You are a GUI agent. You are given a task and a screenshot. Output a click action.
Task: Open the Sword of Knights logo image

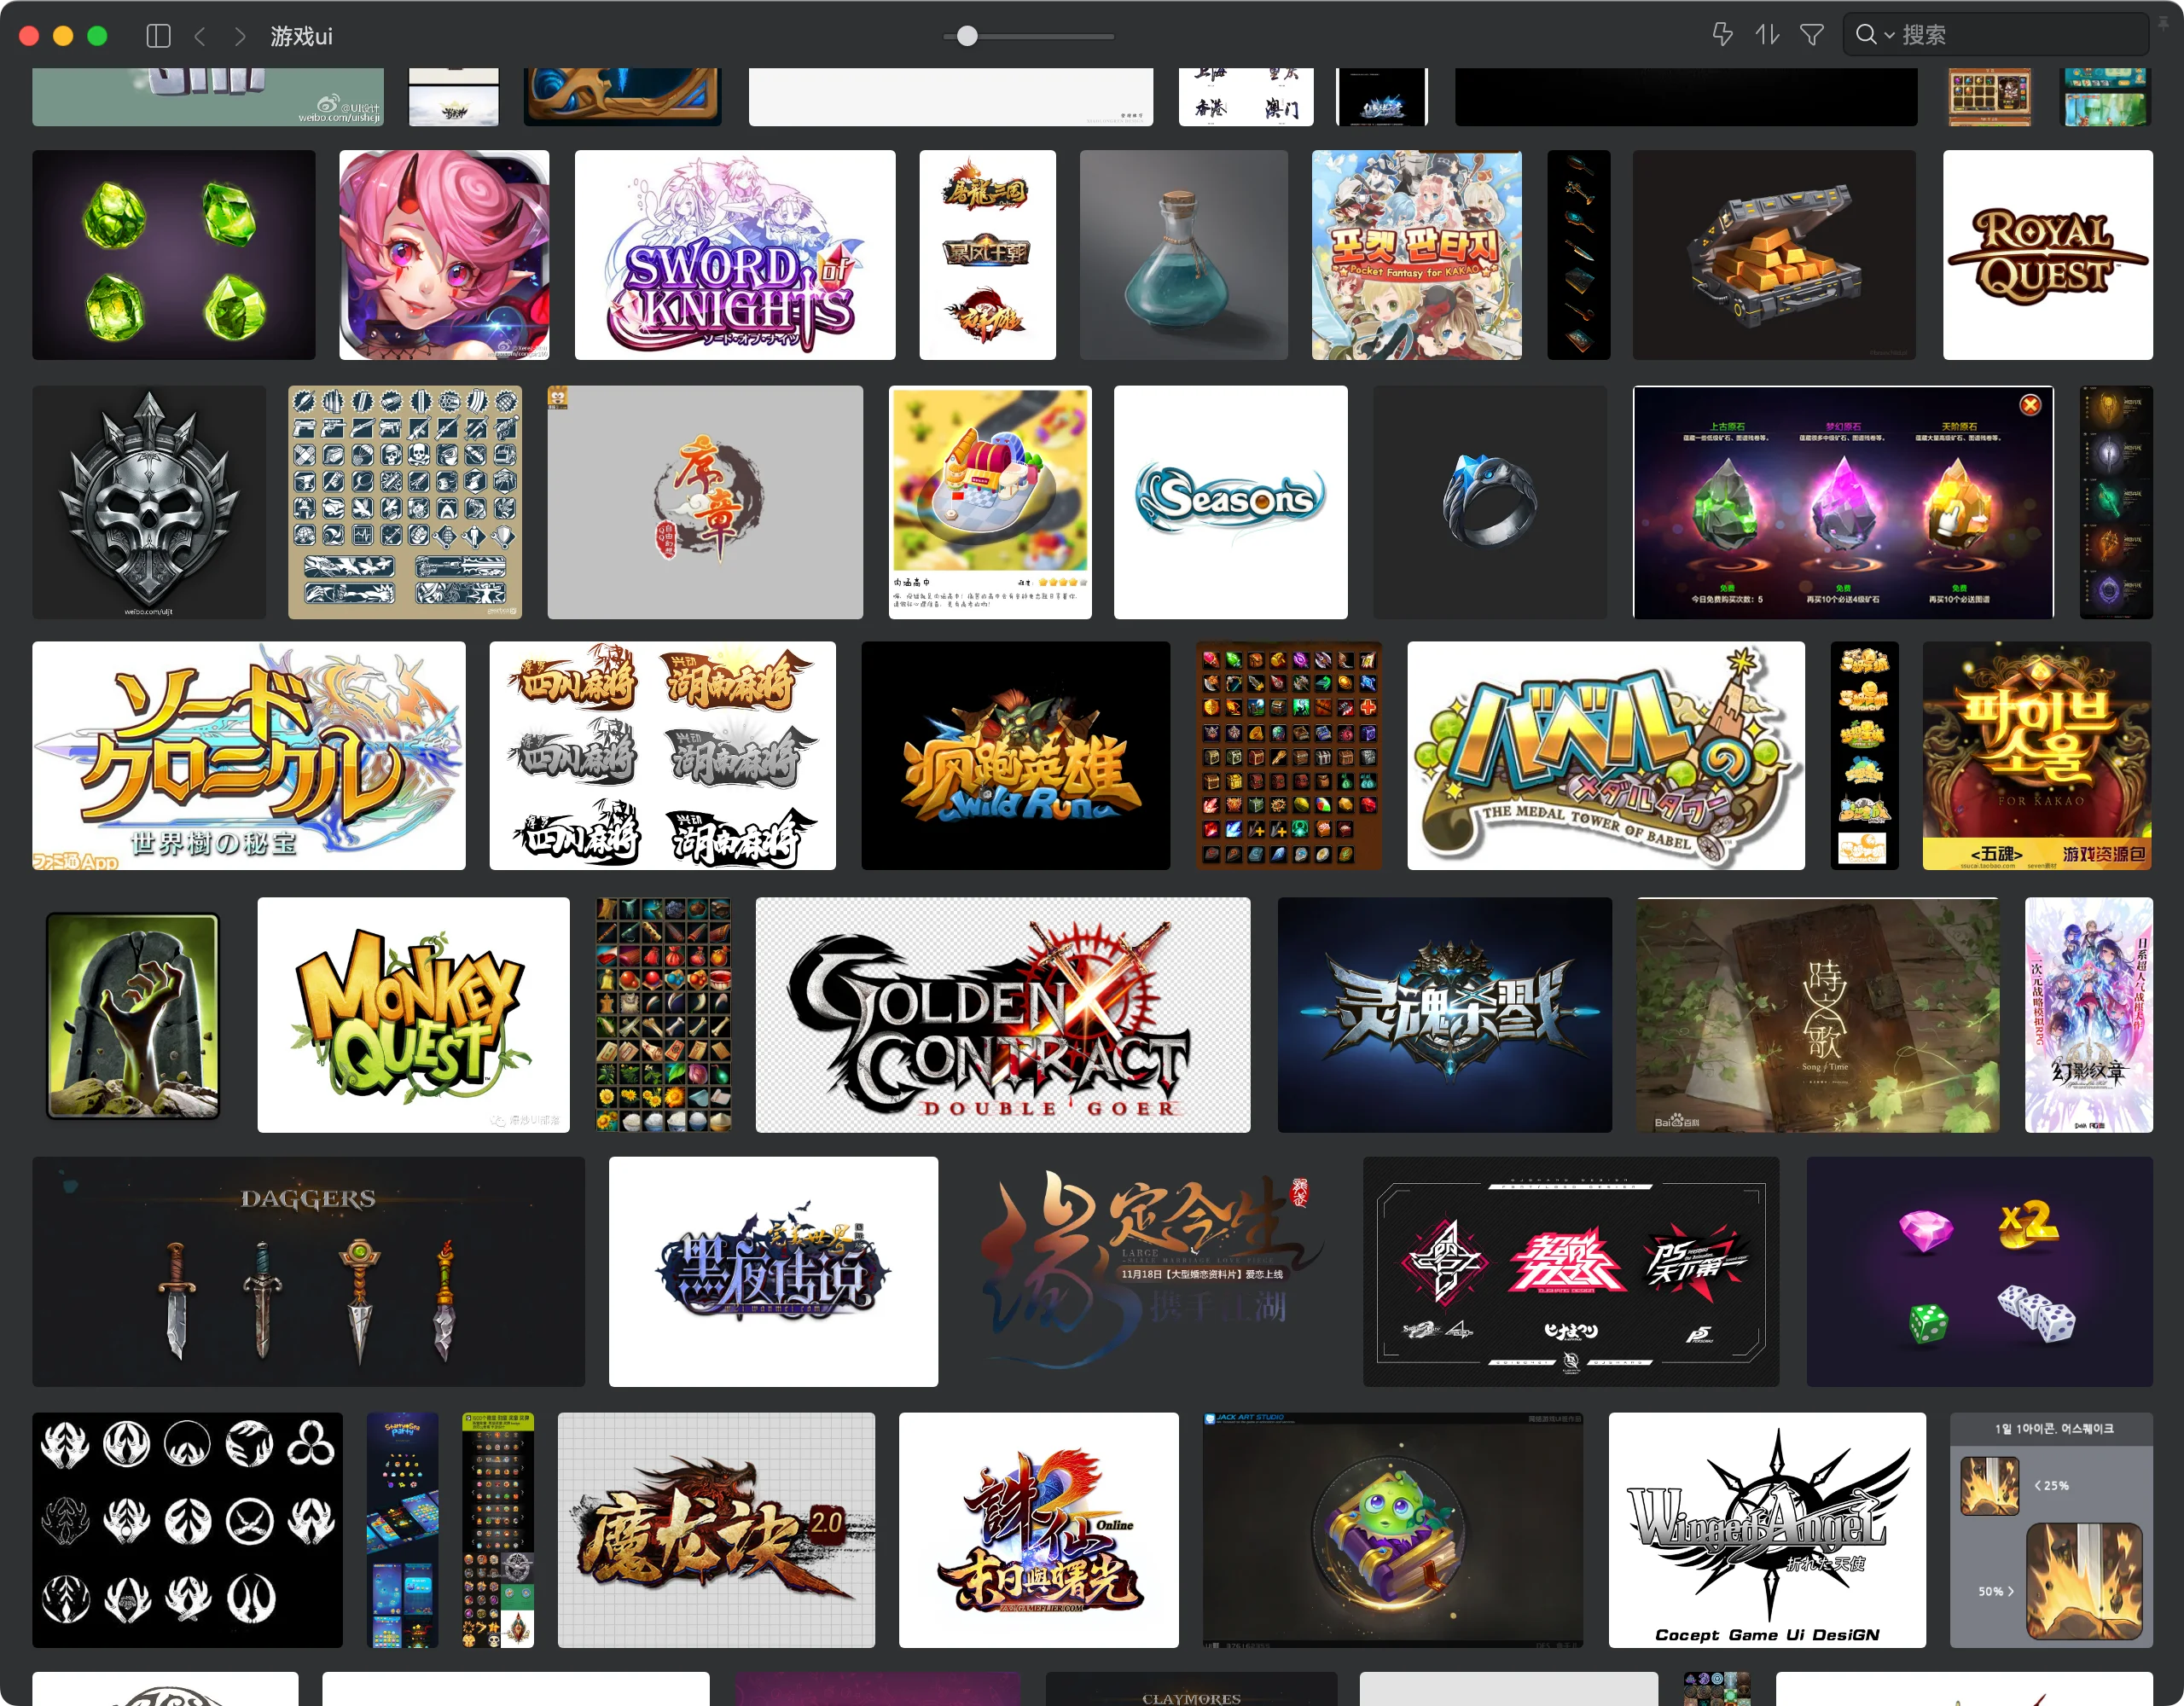tap(735, 255)
